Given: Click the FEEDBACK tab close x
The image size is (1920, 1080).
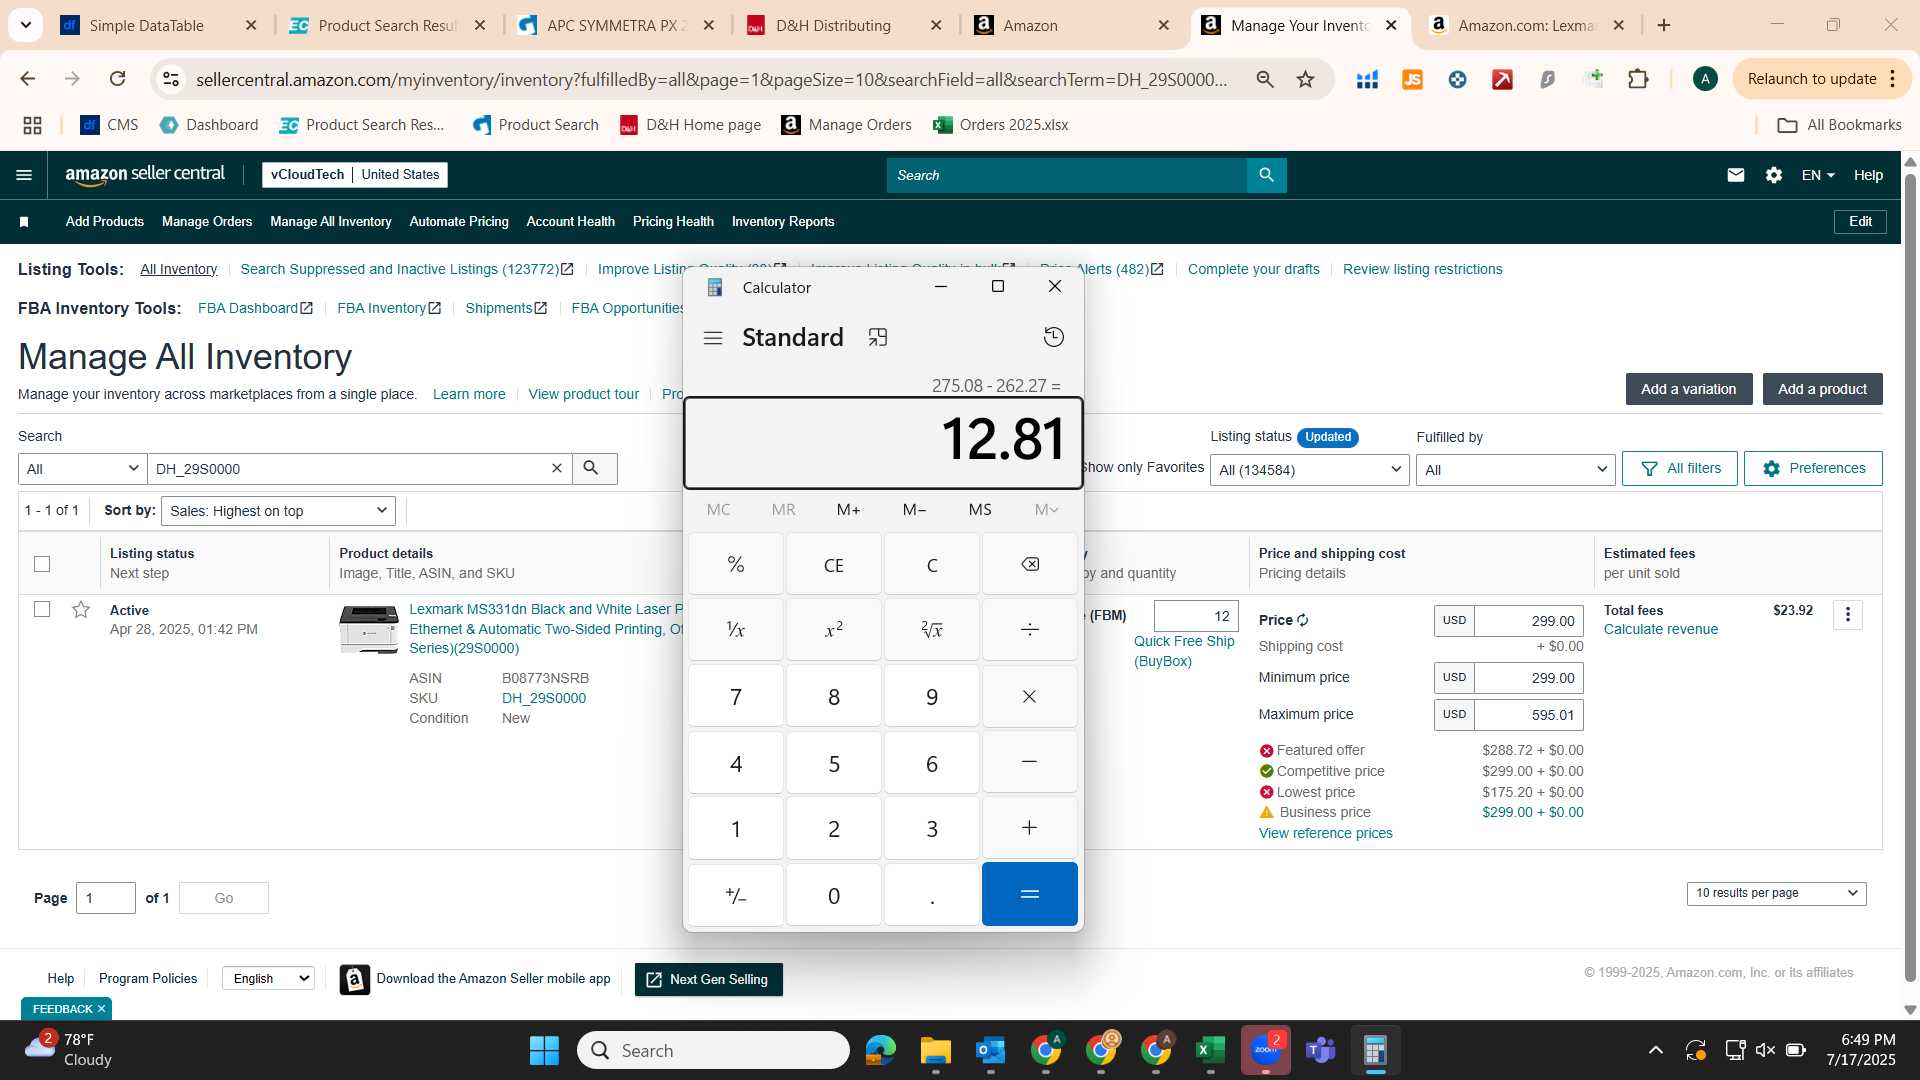Looking at the screenshot, I should [x=101, y=1009].
